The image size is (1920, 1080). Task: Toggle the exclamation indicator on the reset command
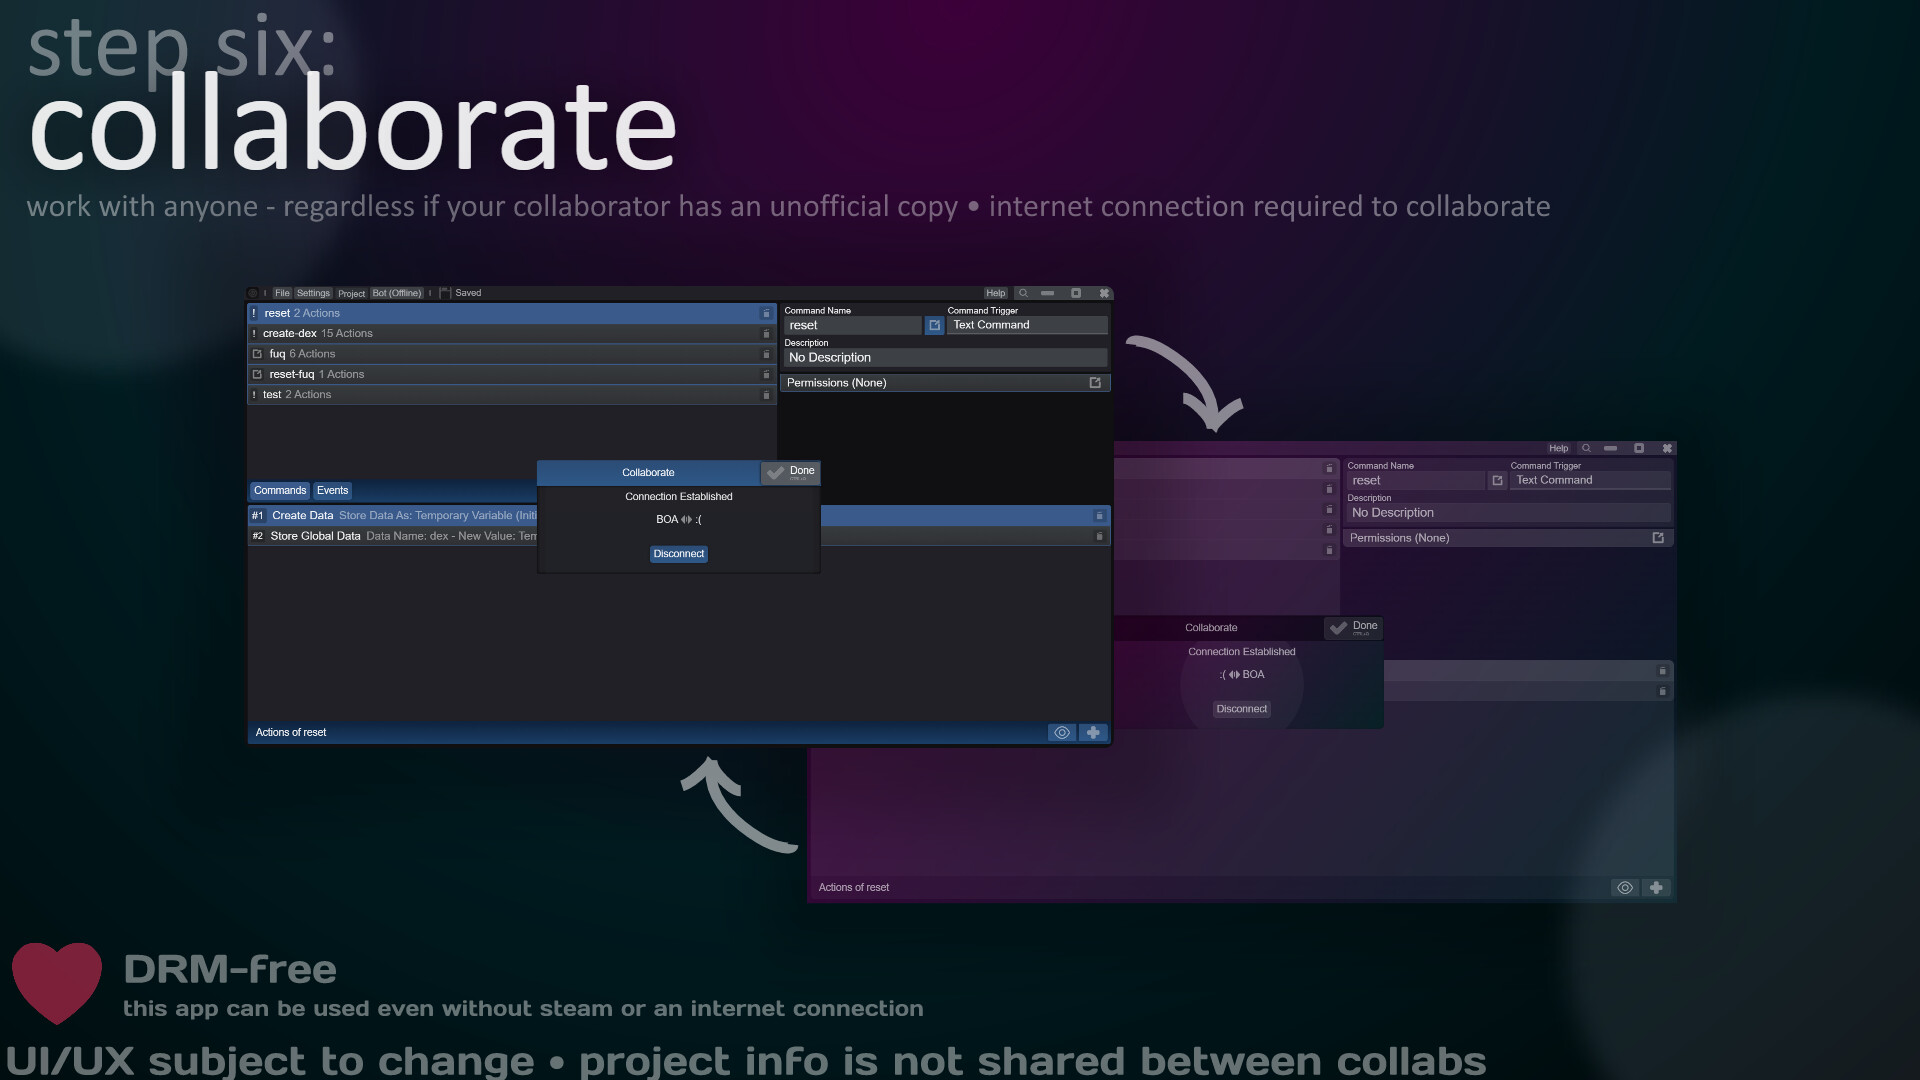255,313
